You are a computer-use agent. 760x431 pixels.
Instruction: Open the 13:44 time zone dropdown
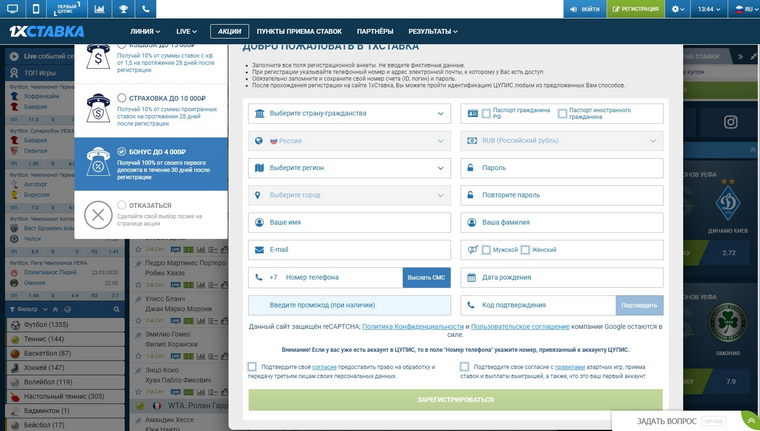709,9
